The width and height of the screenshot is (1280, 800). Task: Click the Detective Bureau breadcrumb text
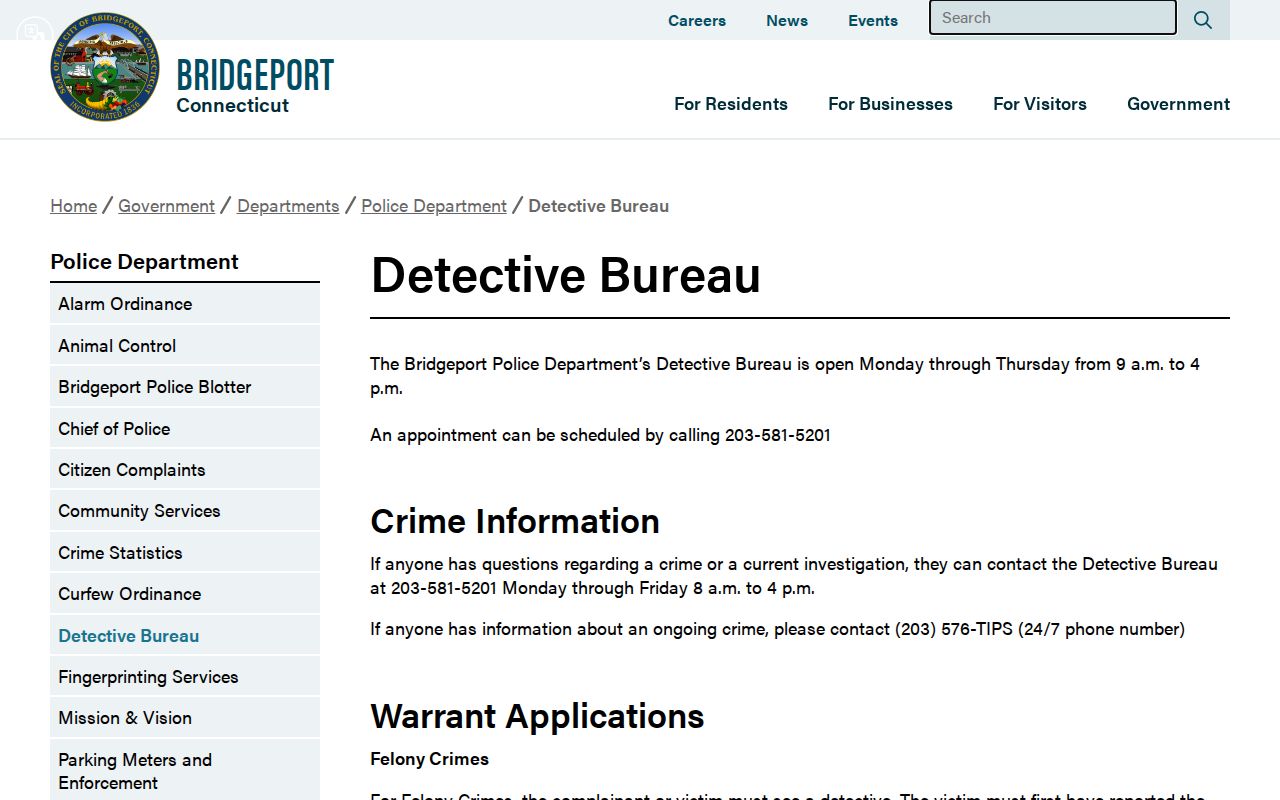599,206
